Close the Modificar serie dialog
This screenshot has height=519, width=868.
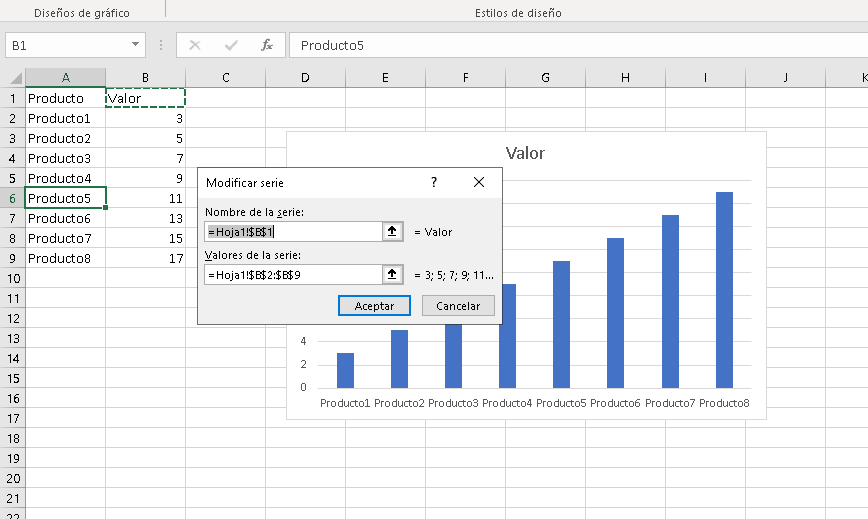(479, 182)
